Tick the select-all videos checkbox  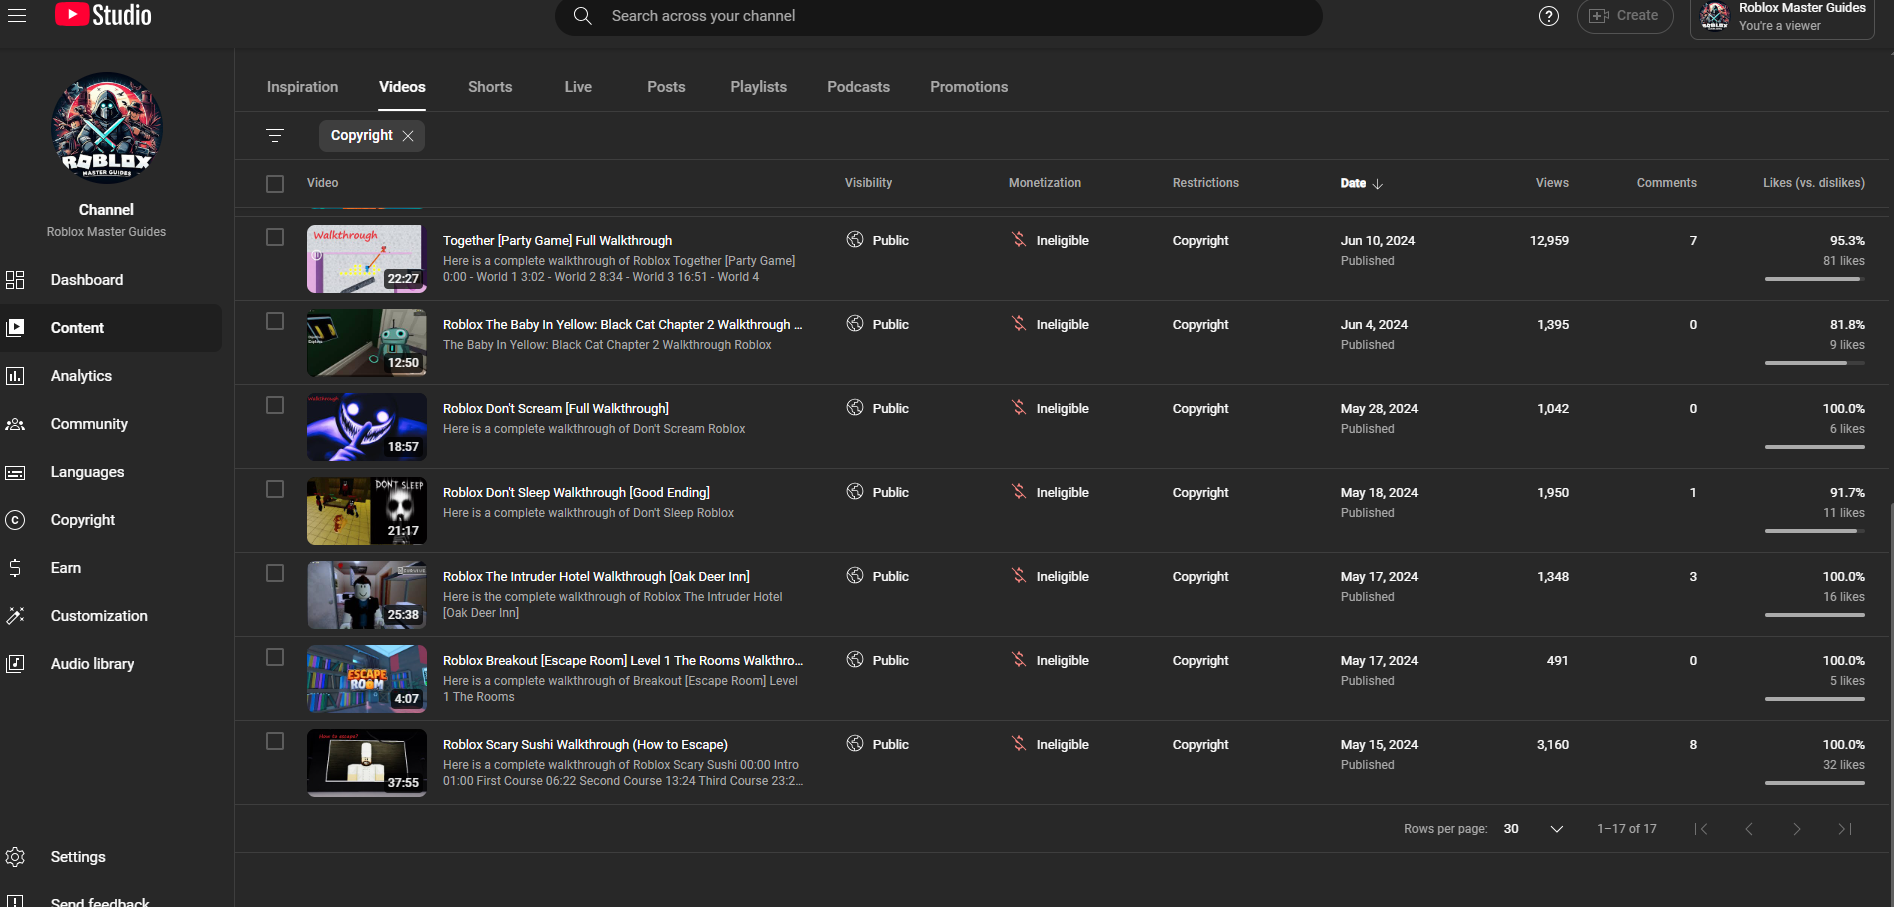275,184
